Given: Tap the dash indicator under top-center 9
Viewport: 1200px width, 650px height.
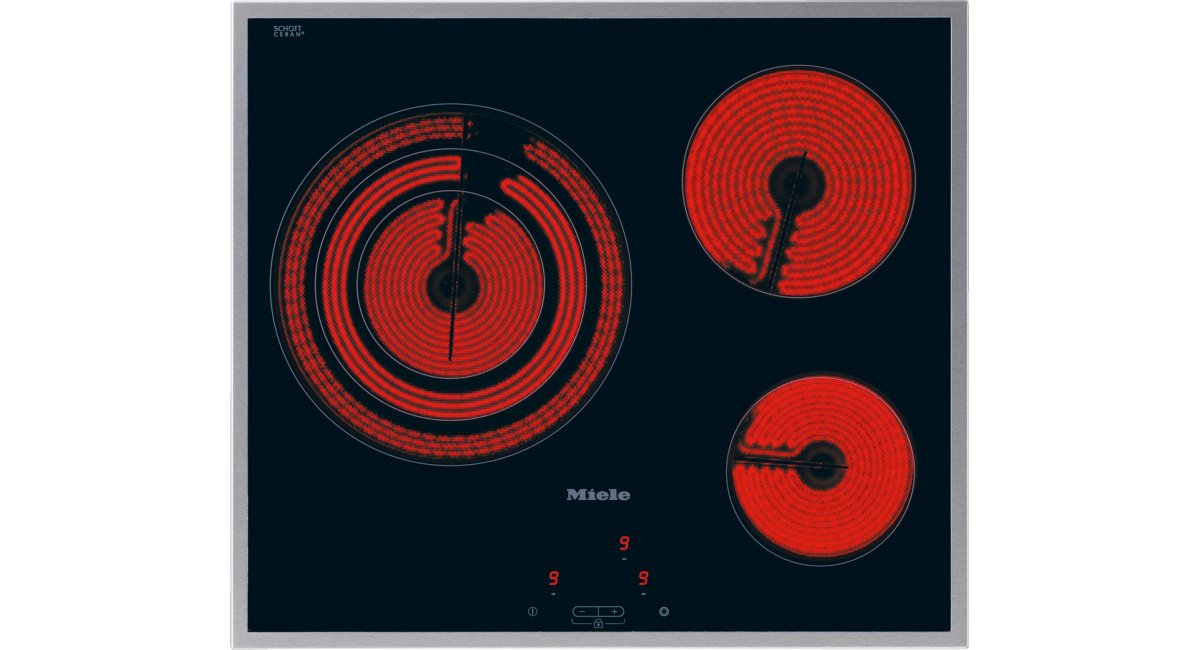Looking at the screenshot, I should [x=623, y=559].
